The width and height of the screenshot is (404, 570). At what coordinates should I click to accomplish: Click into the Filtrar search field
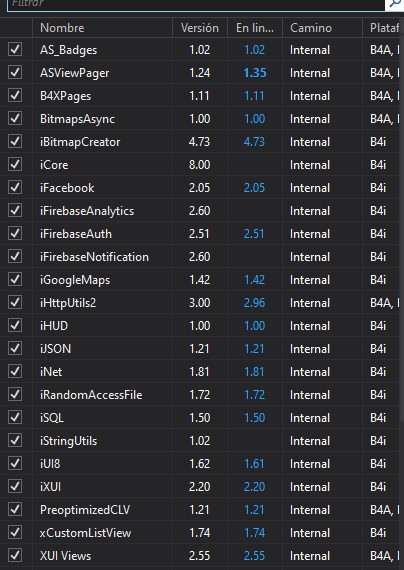pos(196,5)
